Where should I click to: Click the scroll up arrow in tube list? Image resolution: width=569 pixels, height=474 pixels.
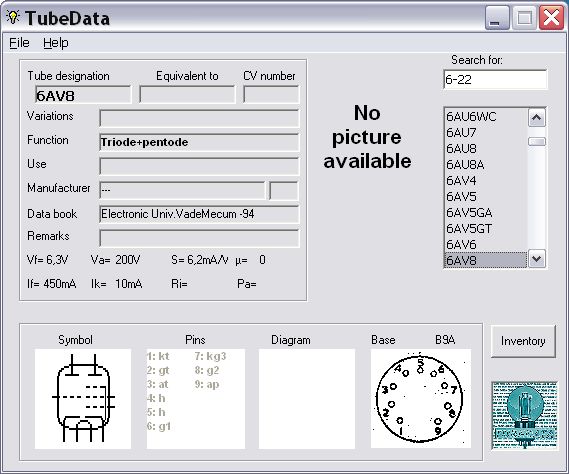coord(537,118)
